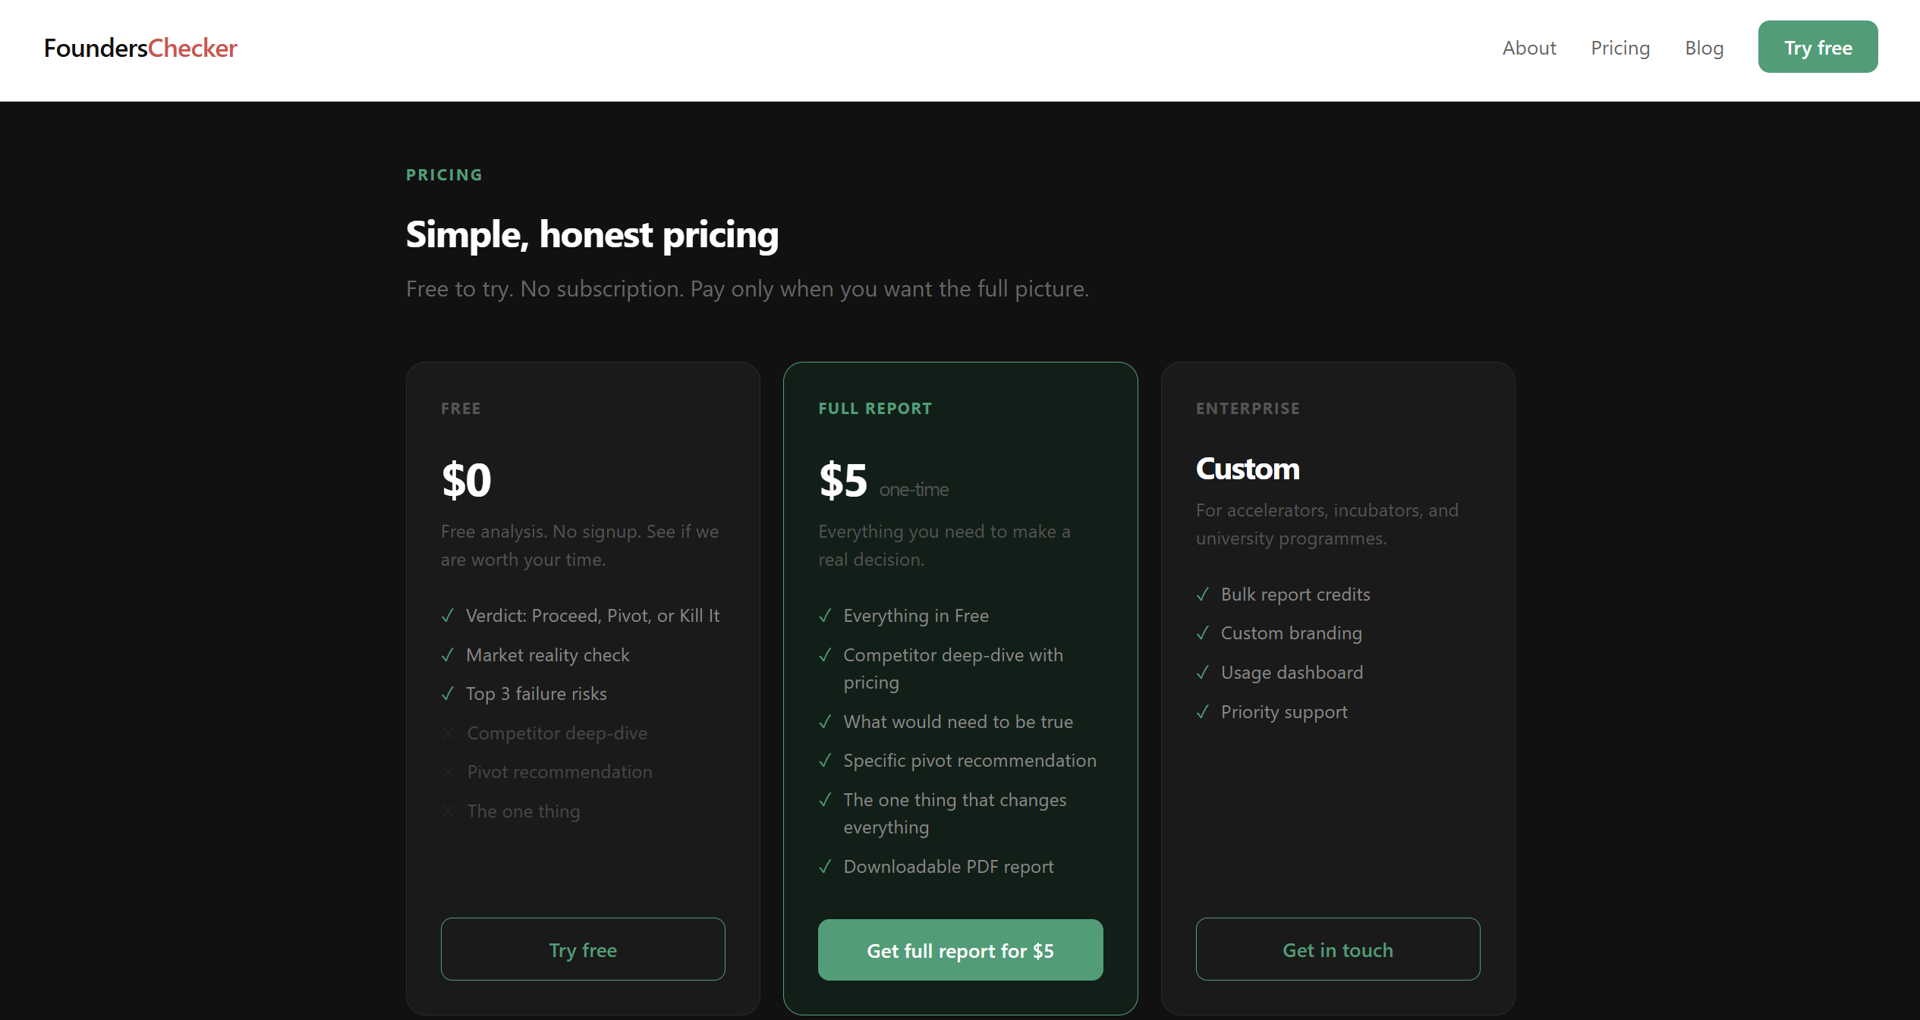Screen dimensions: 1920x1020
Task: Click the Simple, honest pricing heading
Action: 592,235
